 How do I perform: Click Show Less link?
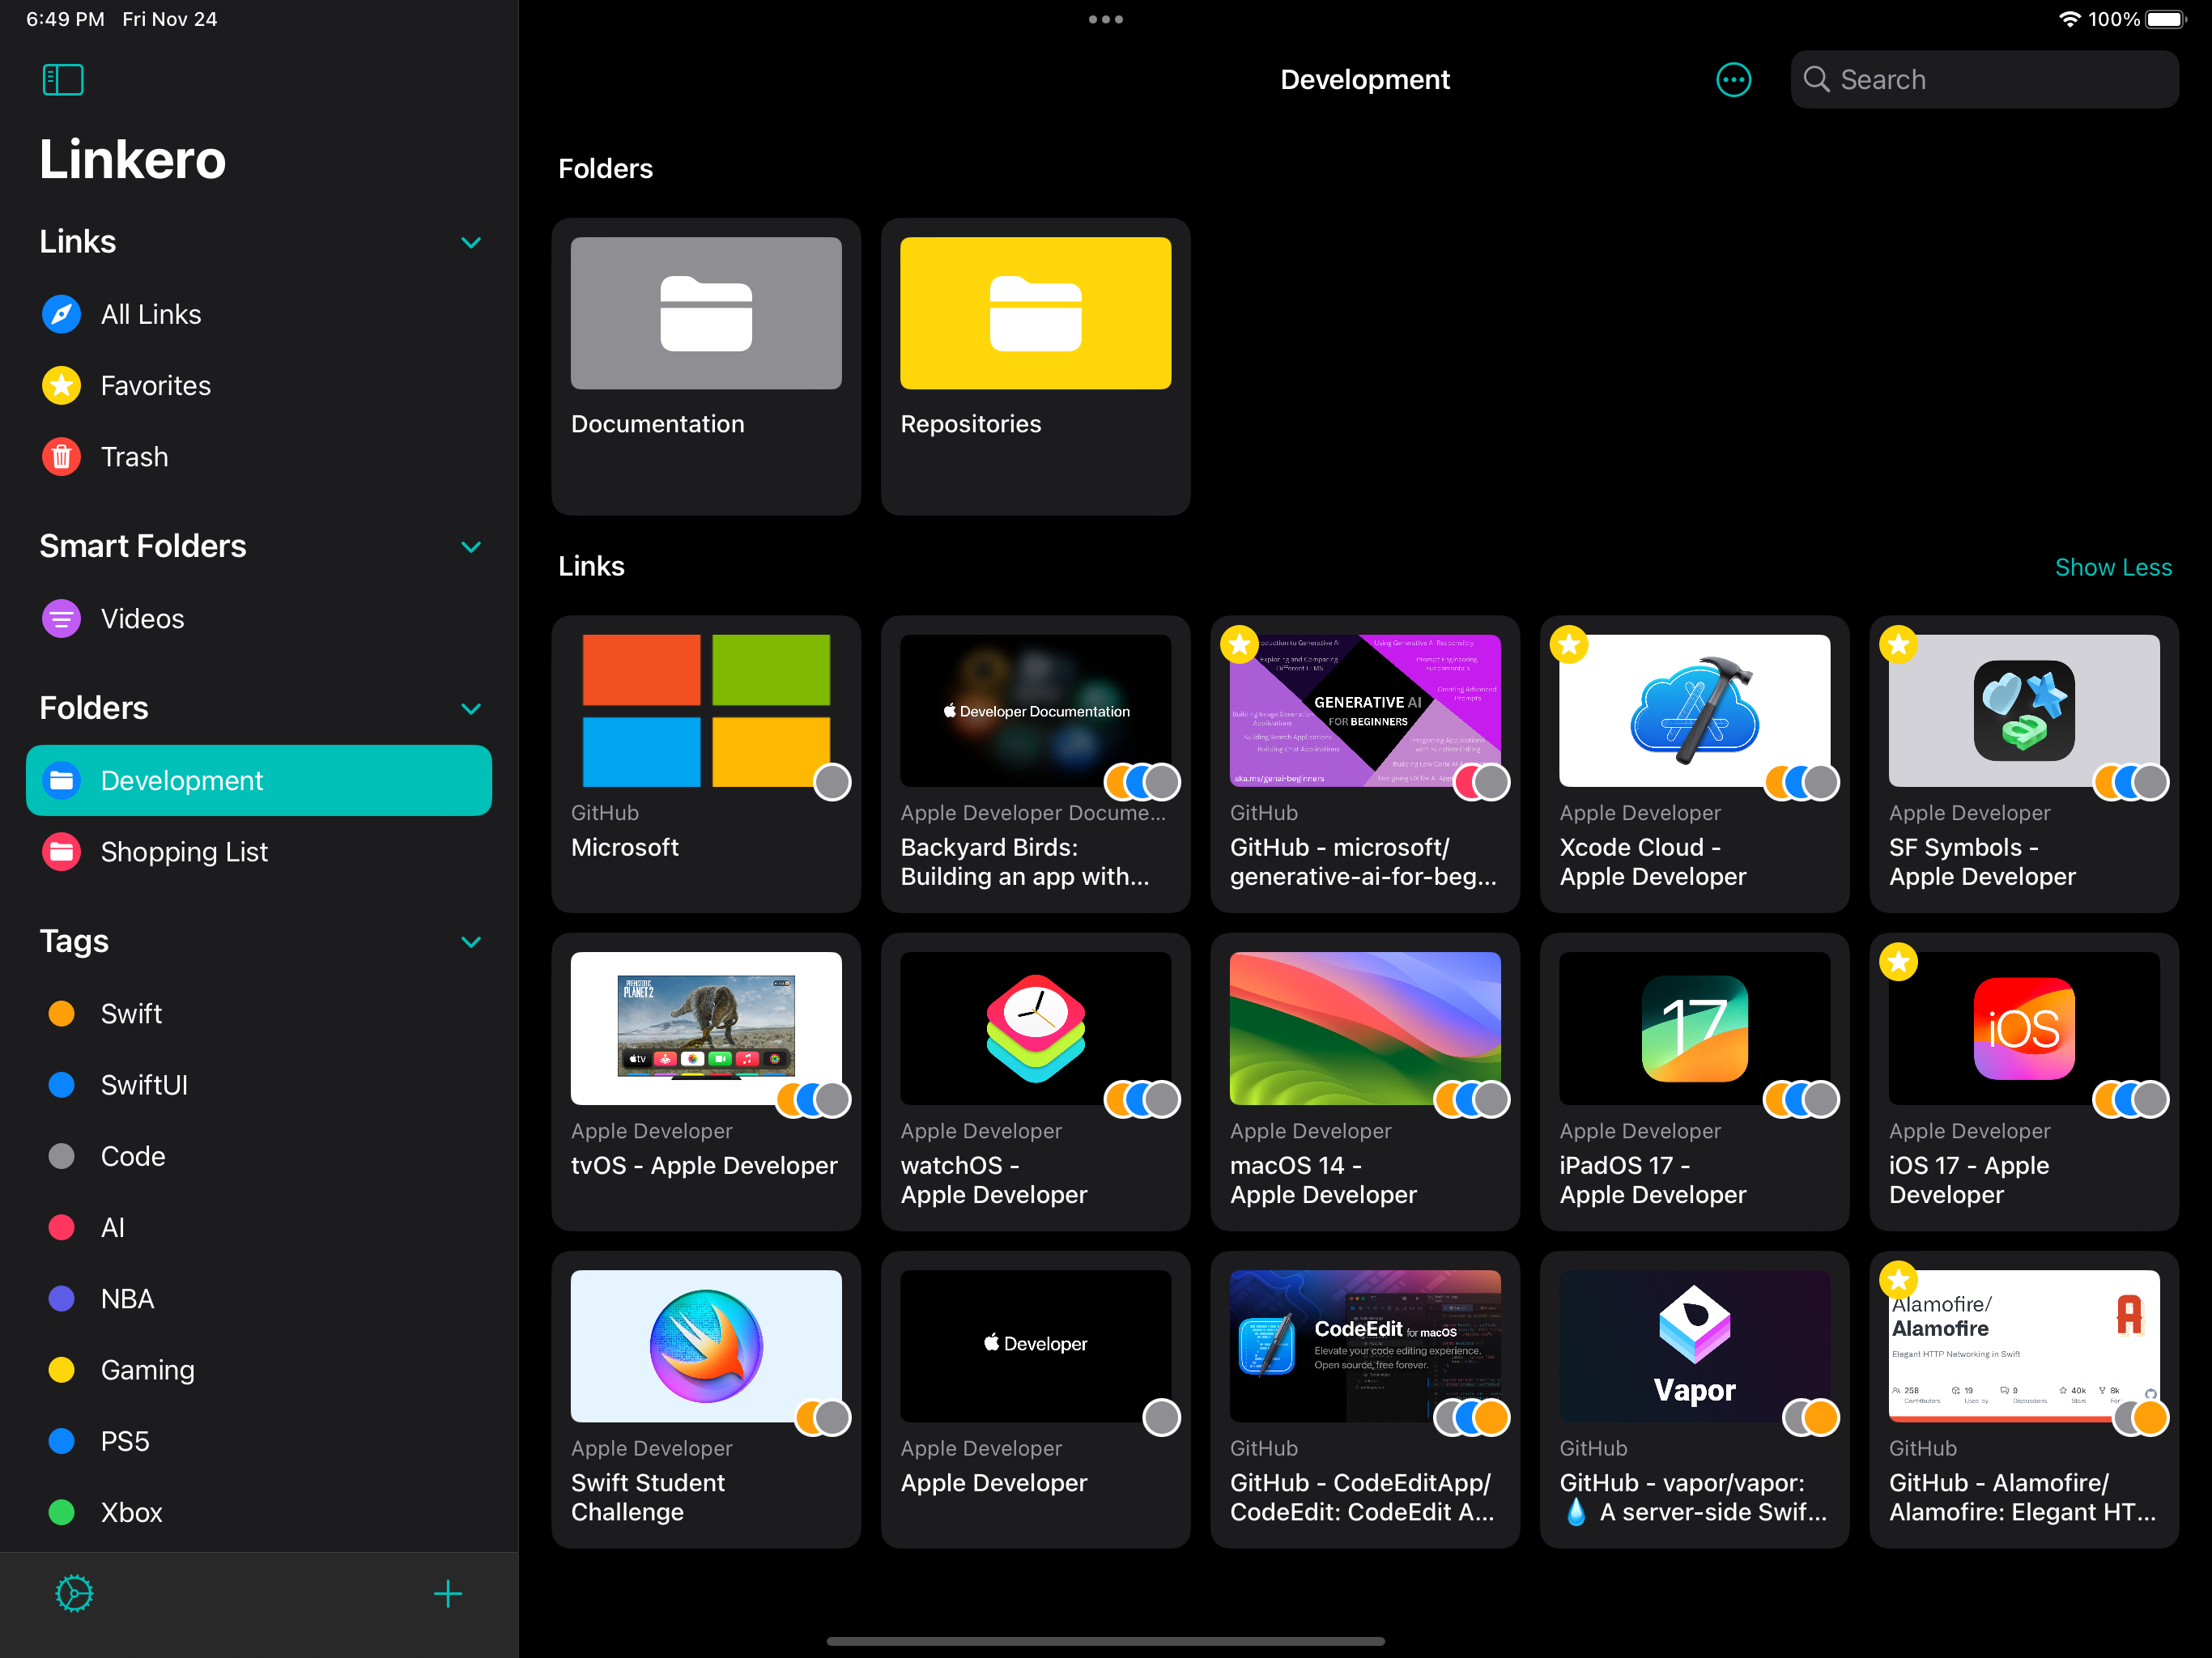pos(2112,567)
